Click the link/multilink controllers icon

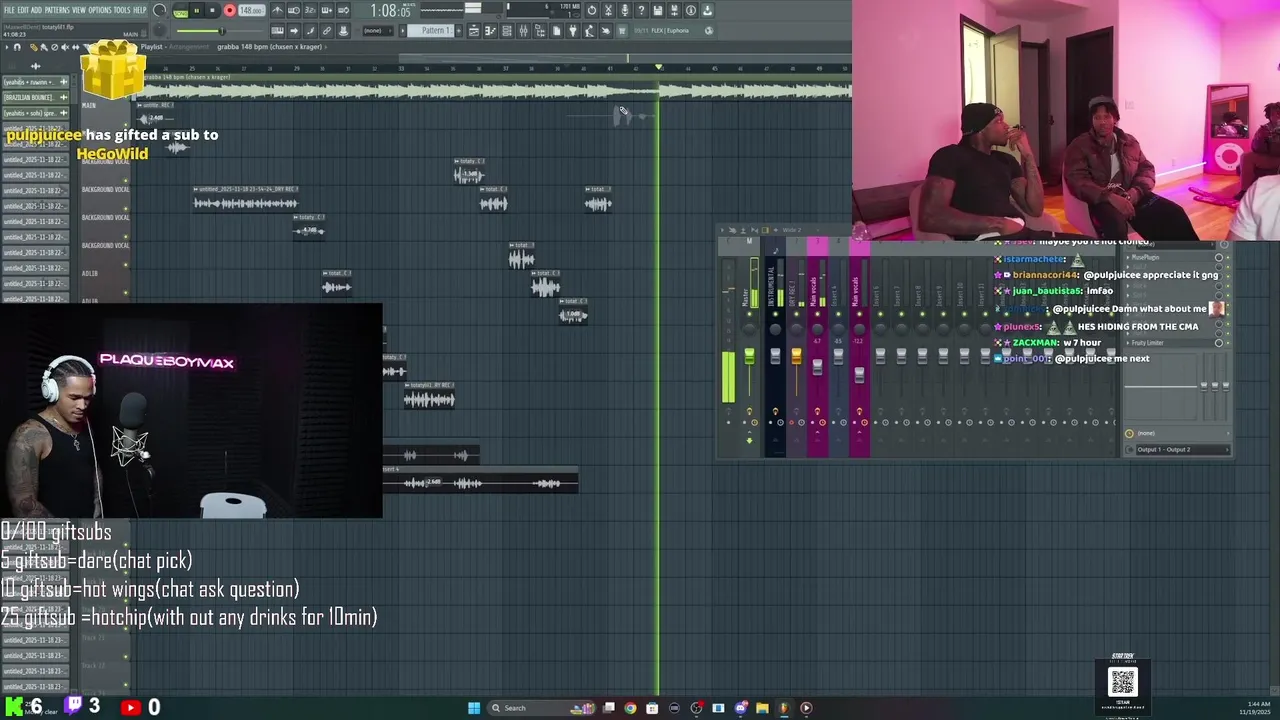pos(326,31)
